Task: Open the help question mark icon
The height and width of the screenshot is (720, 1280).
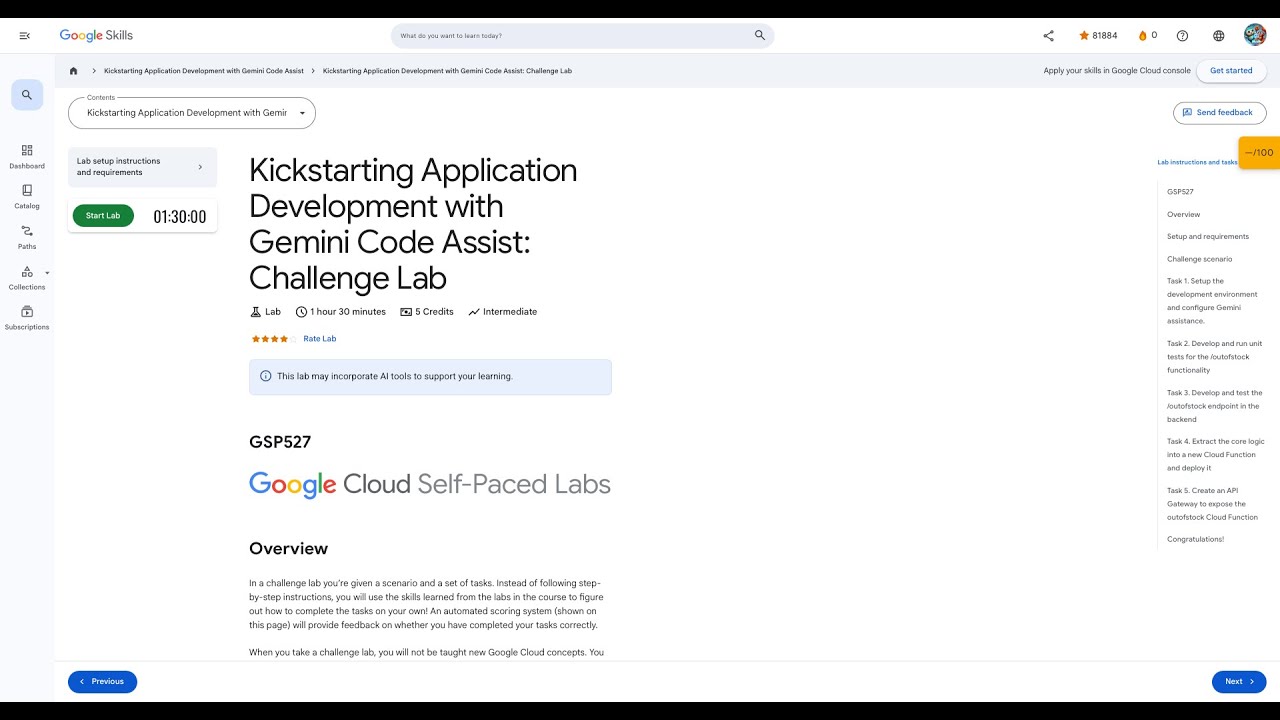Action: tap(1182, 35)
